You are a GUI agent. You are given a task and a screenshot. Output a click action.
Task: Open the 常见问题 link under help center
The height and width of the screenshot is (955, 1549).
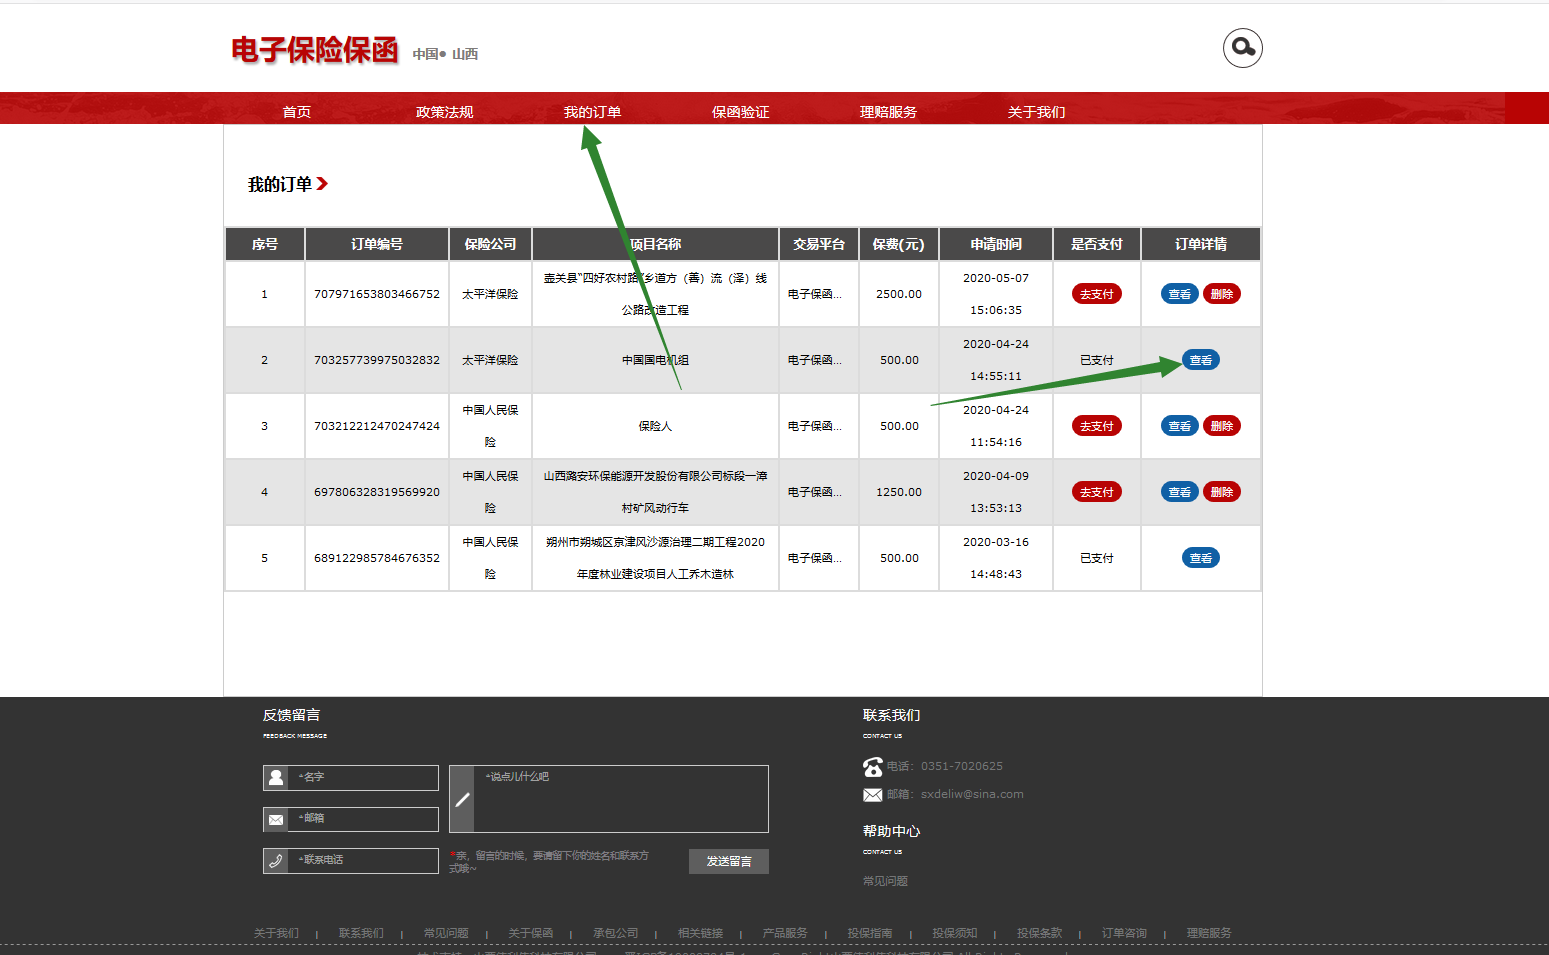tap(885, 881)
